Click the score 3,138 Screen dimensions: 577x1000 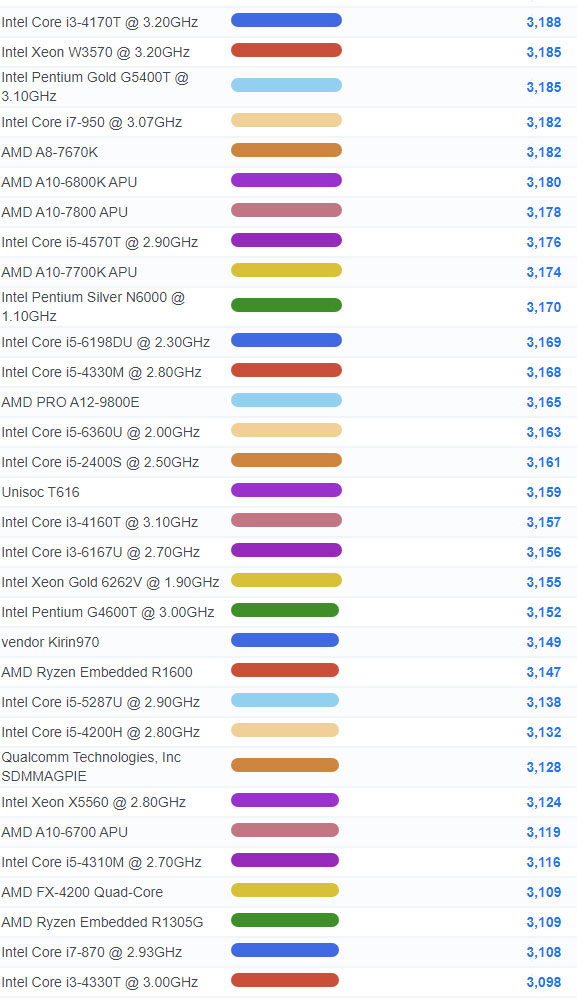[544, 702]
